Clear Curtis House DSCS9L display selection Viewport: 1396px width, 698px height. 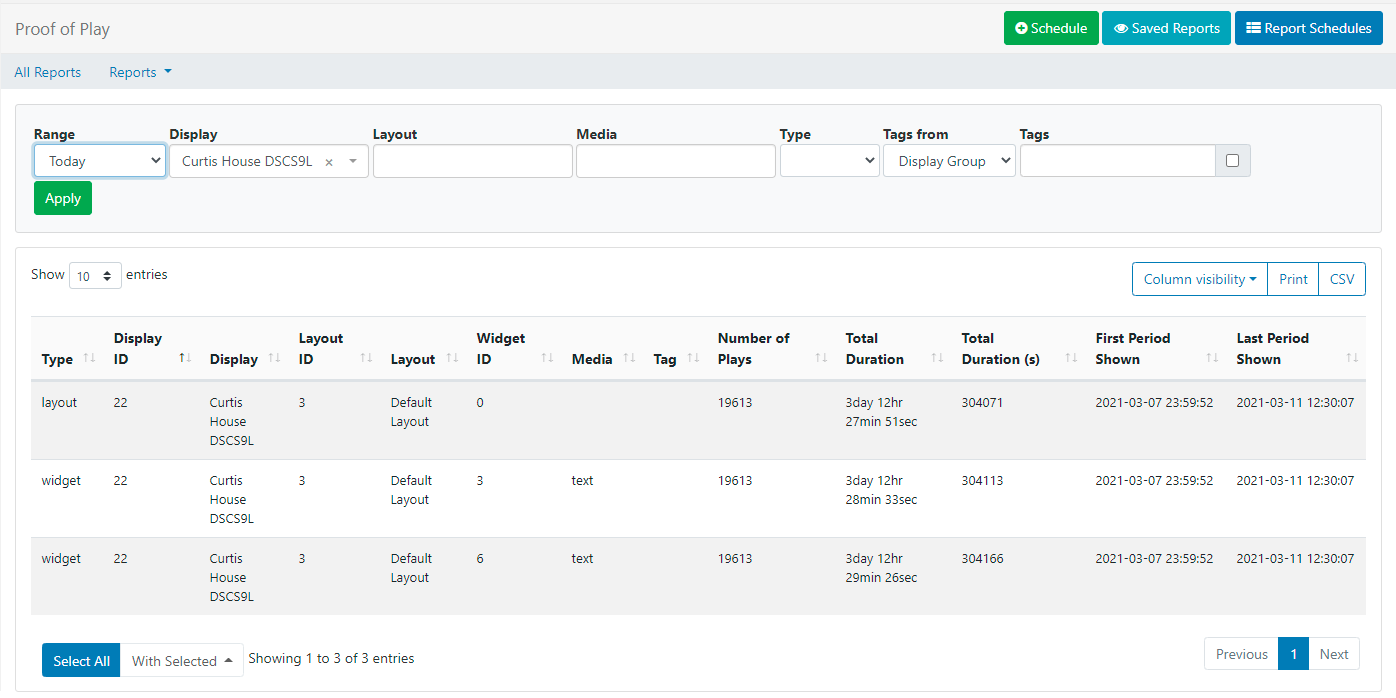tap(329, 162)
